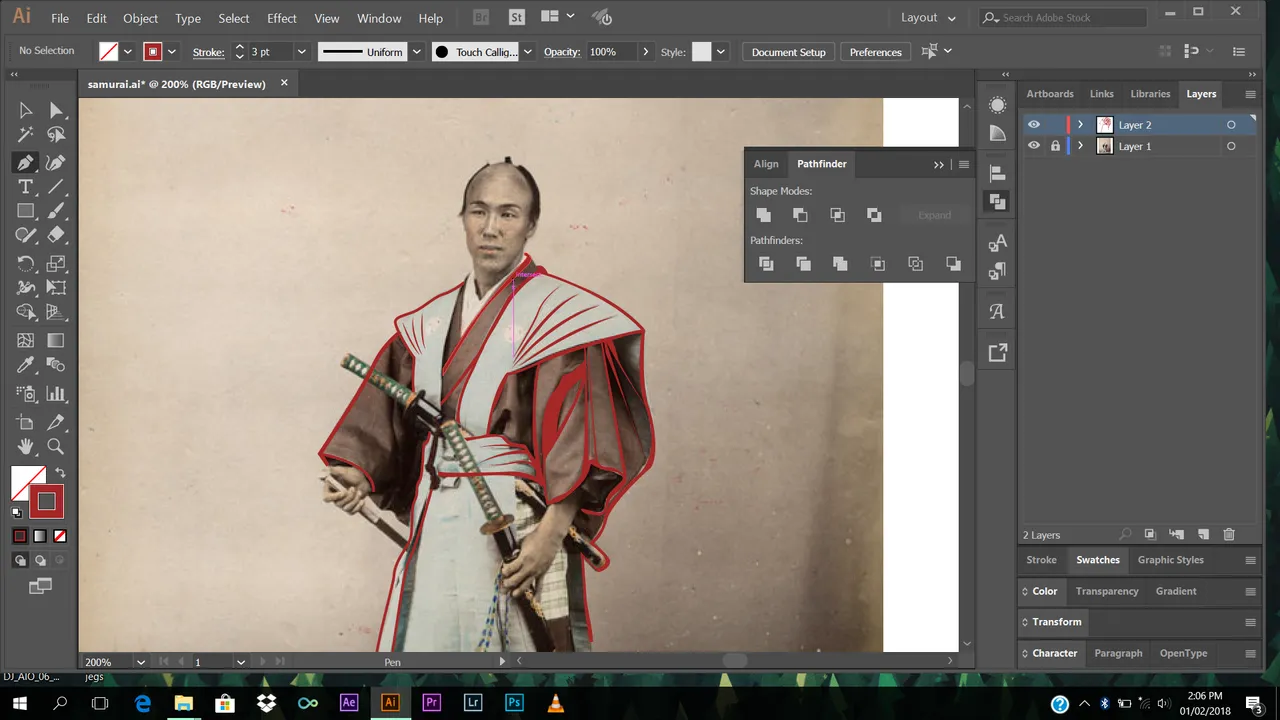
Task: Switch to the Swatches tab
Action: click(x=1098, y=560)
